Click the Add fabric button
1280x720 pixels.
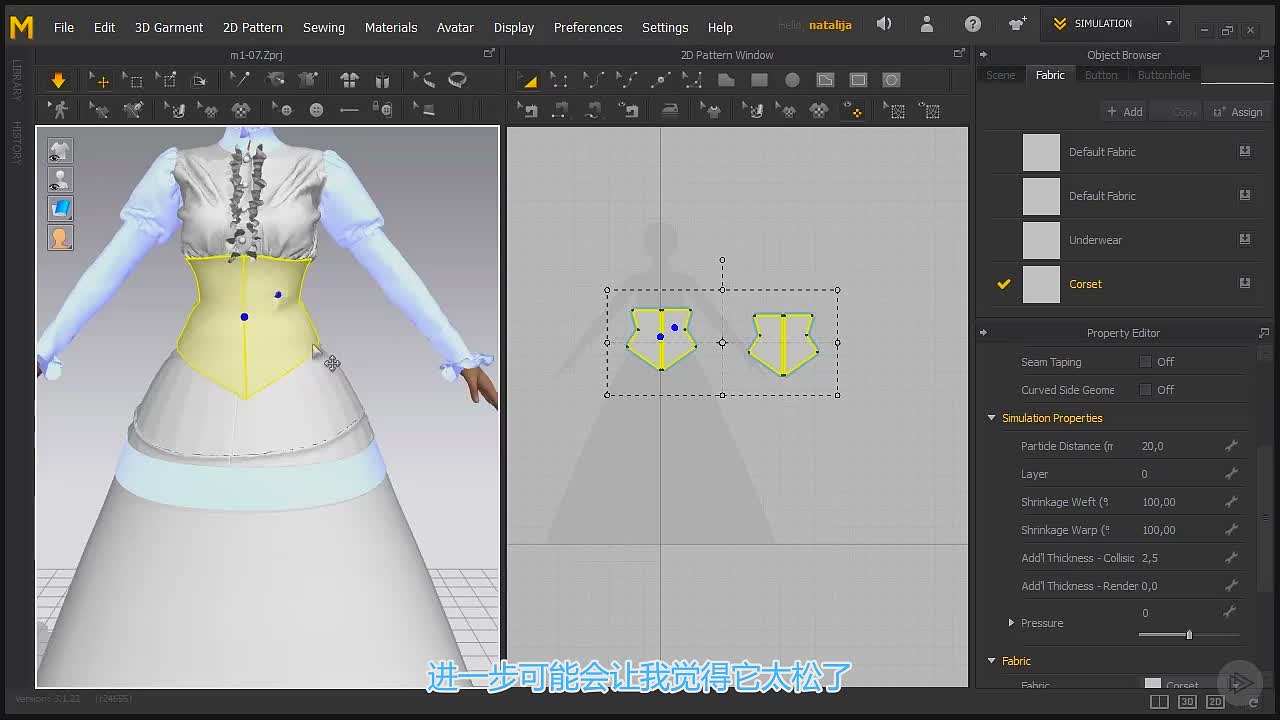(1124, 112)
